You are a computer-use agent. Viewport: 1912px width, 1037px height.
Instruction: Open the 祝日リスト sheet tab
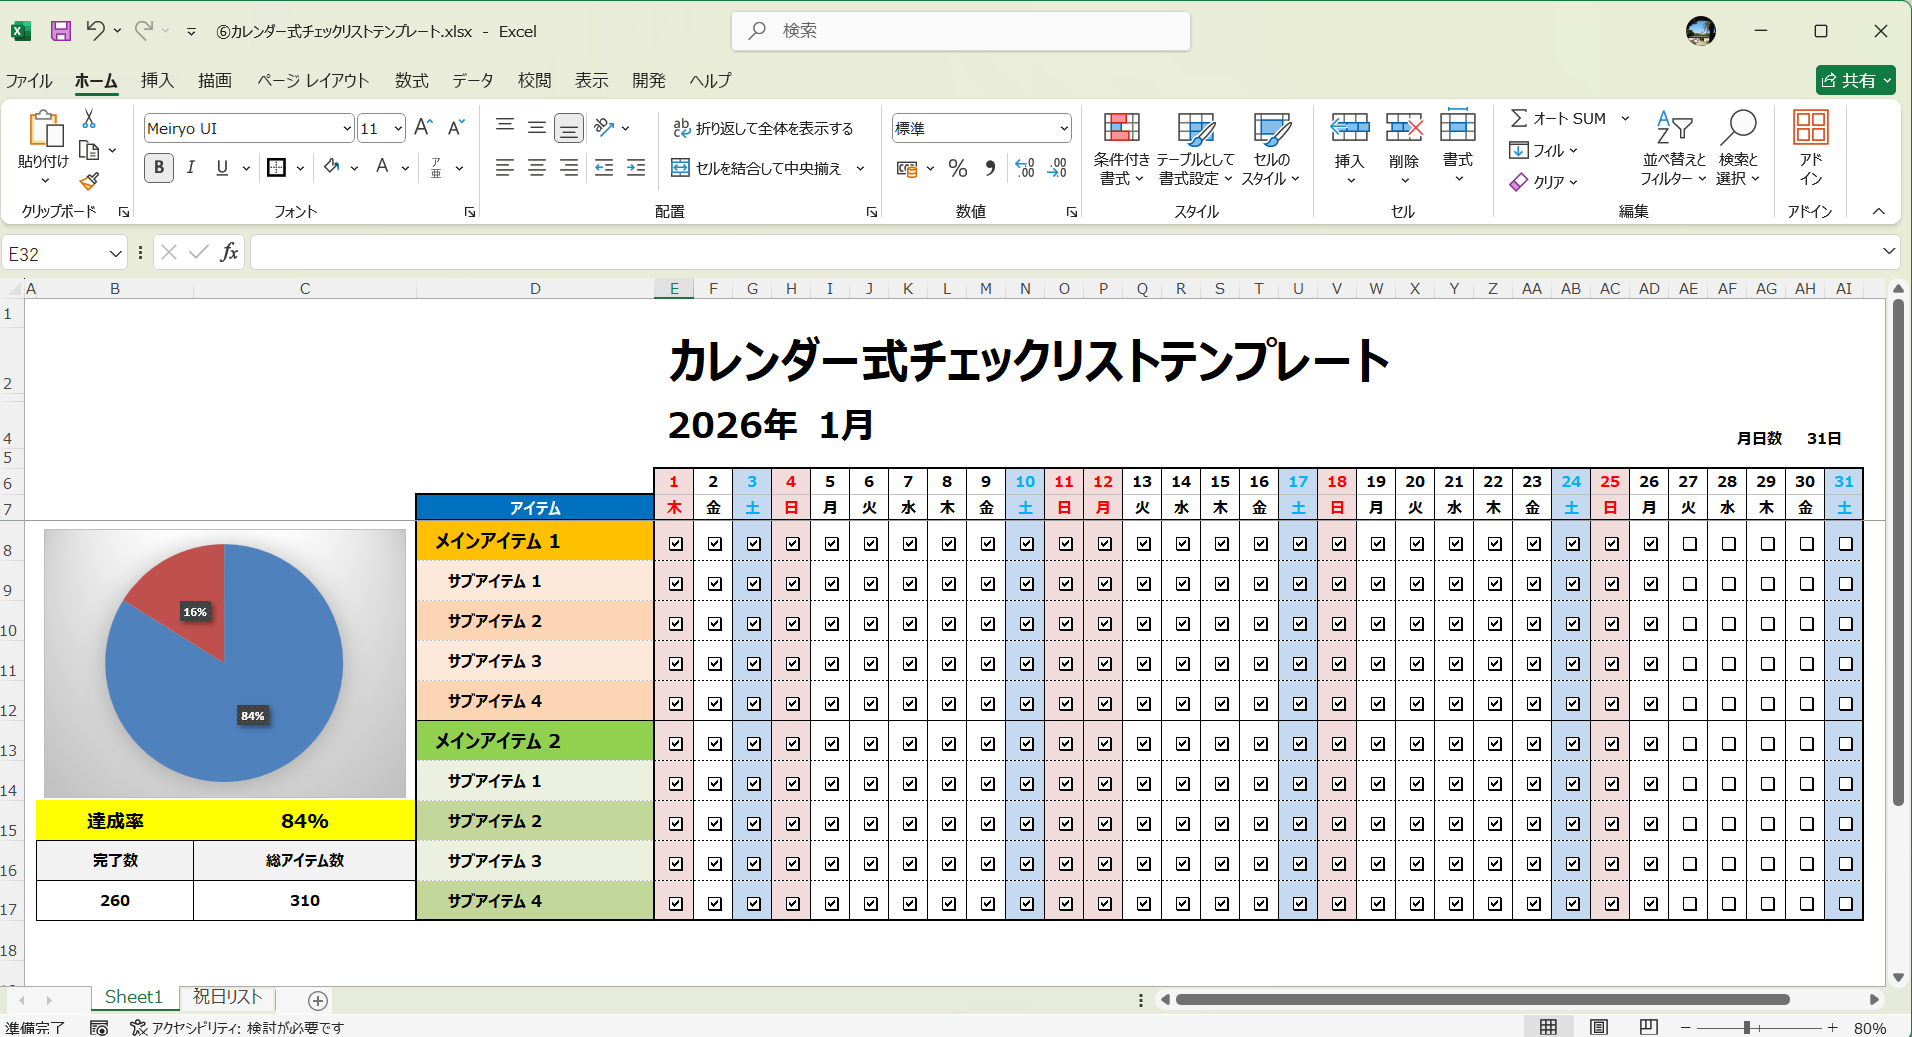pyautogui.click(x=227, y=997)
